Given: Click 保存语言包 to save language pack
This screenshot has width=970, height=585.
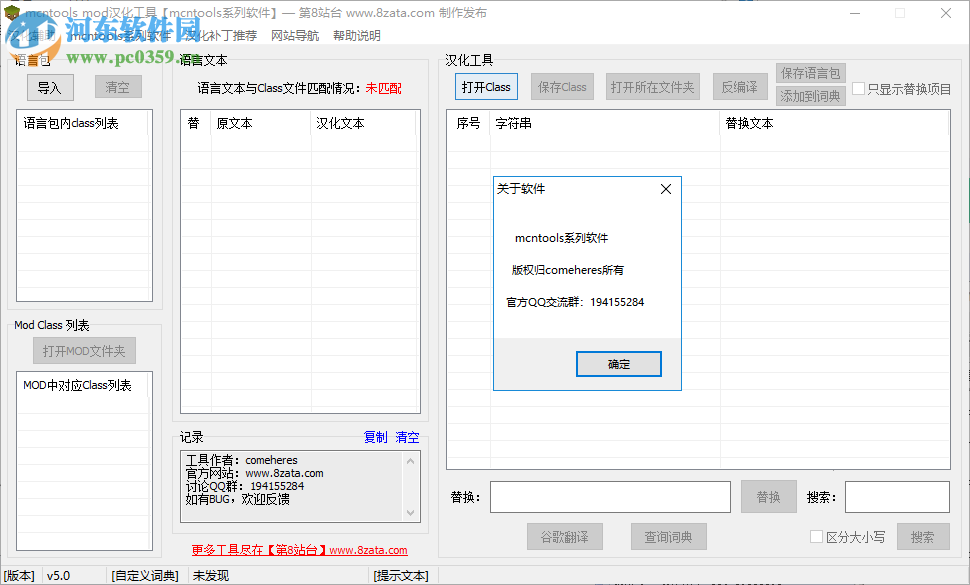Looking at the screenshot, I should (x=810, y=72).
